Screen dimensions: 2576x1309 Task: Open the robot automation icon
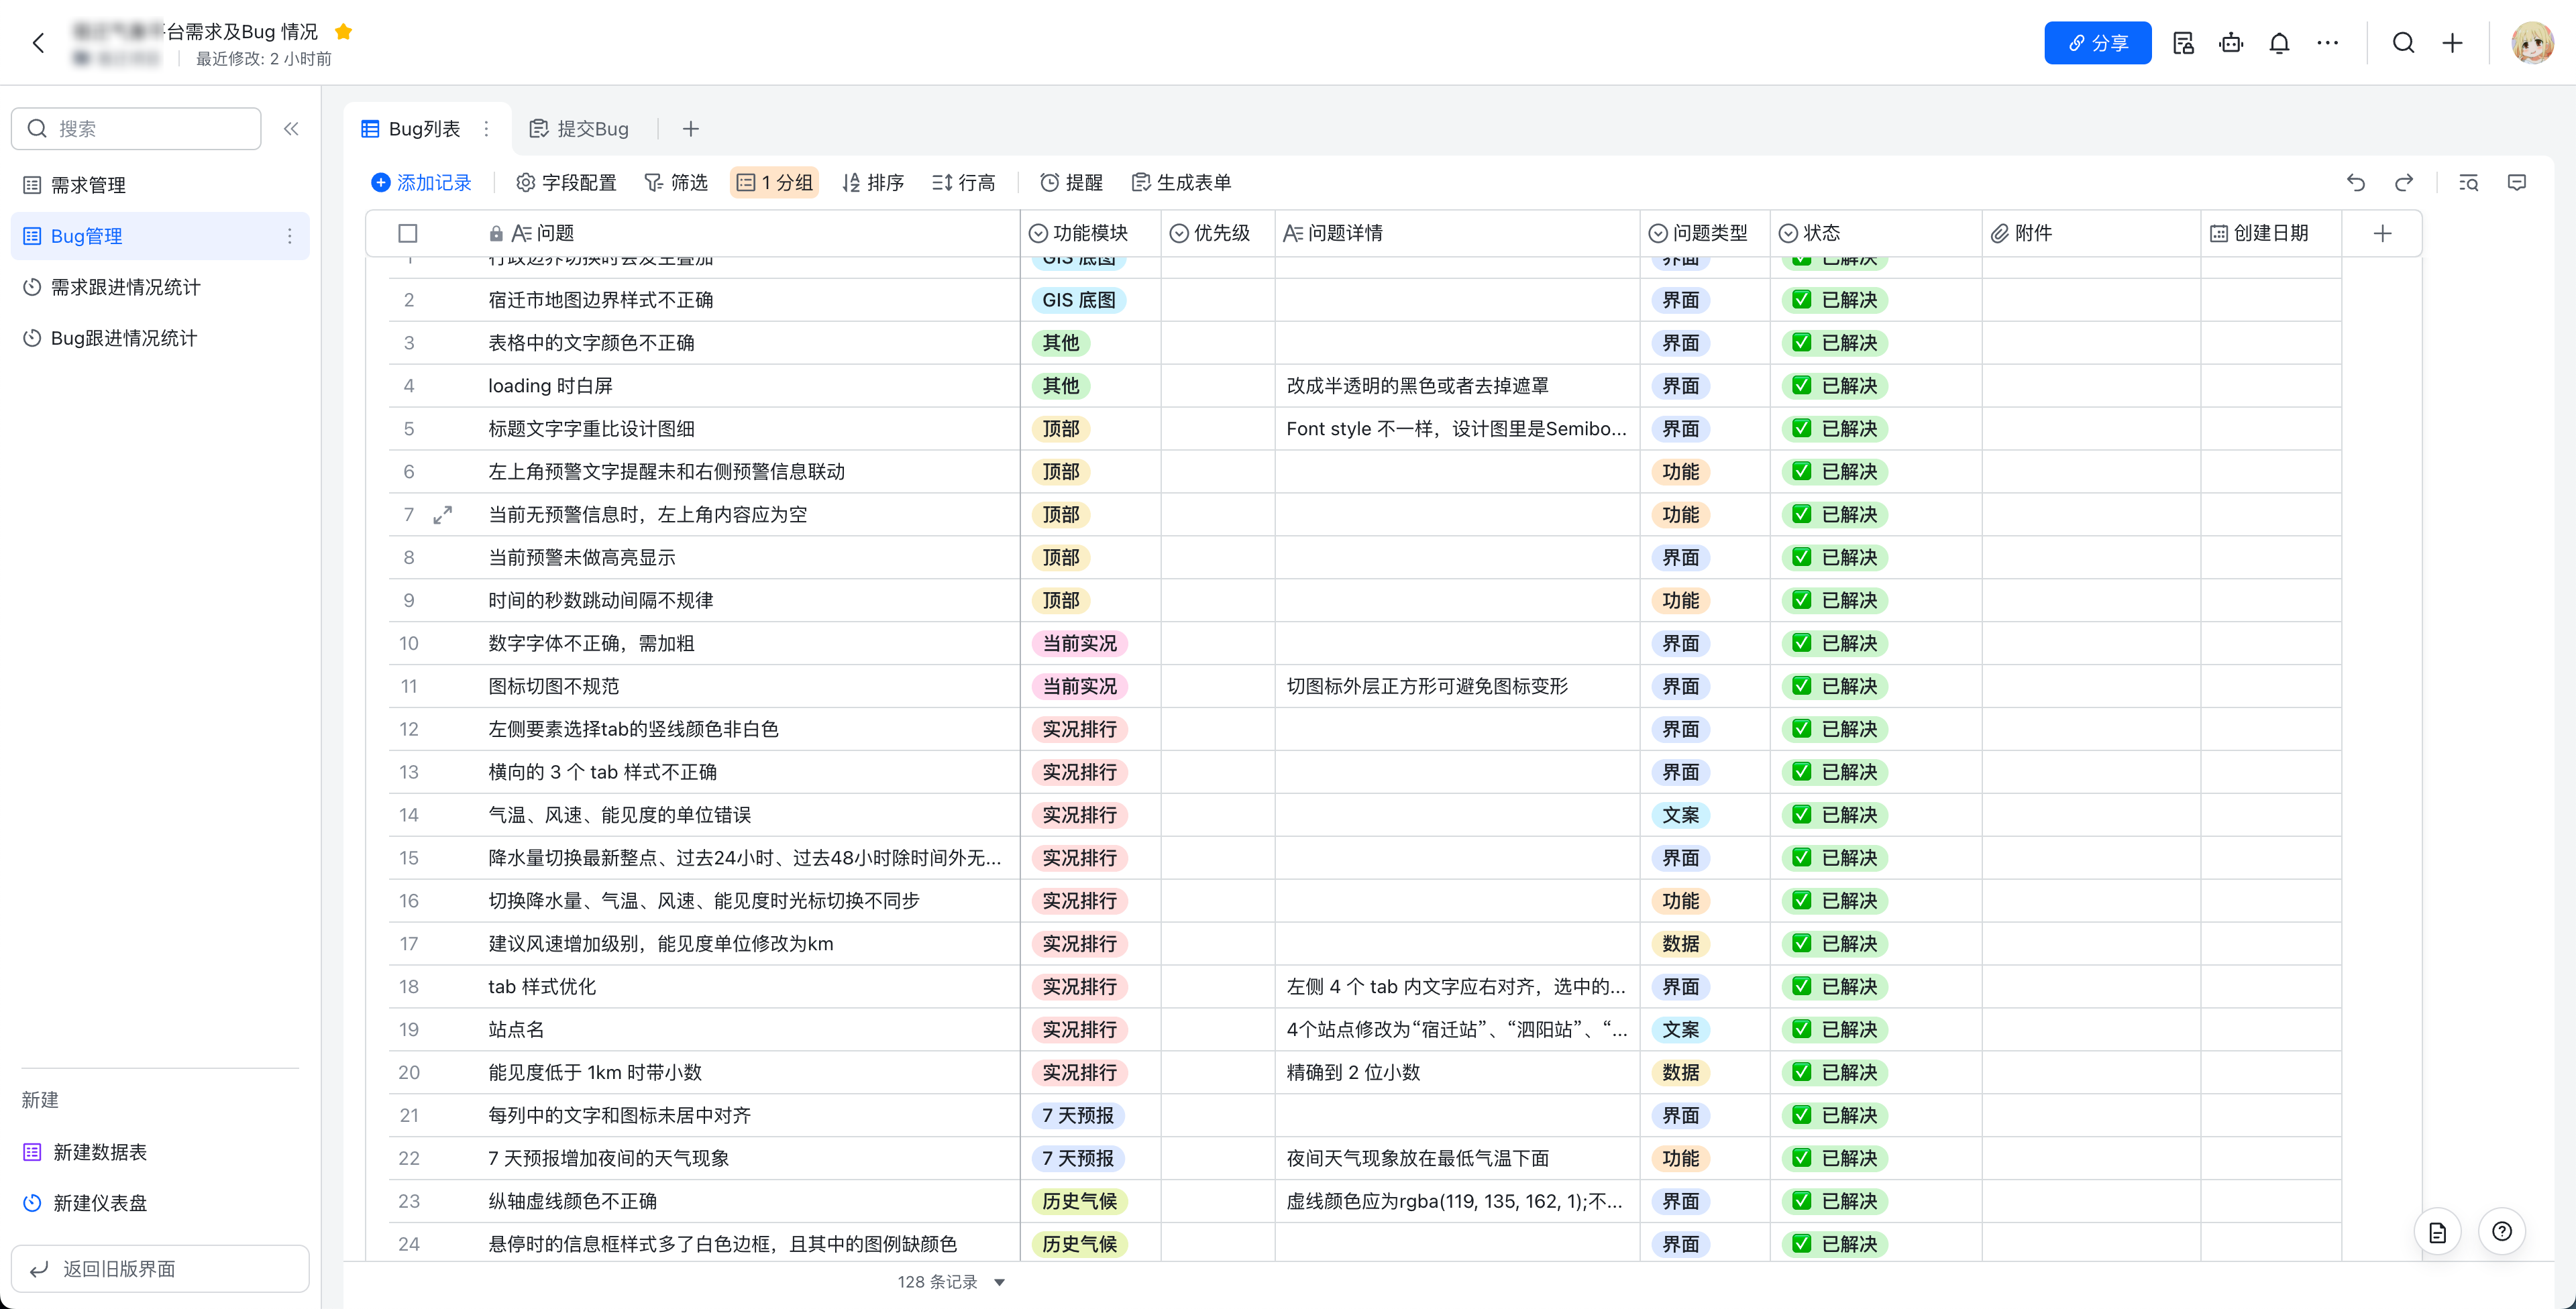(x=2231, y=43)
